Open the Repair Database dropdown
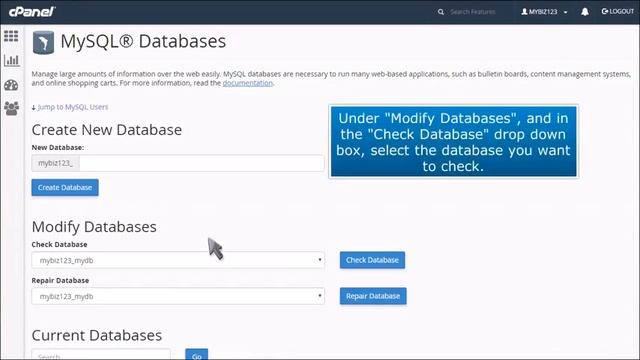This screenshot has width=640, height=360. point(178,296)
